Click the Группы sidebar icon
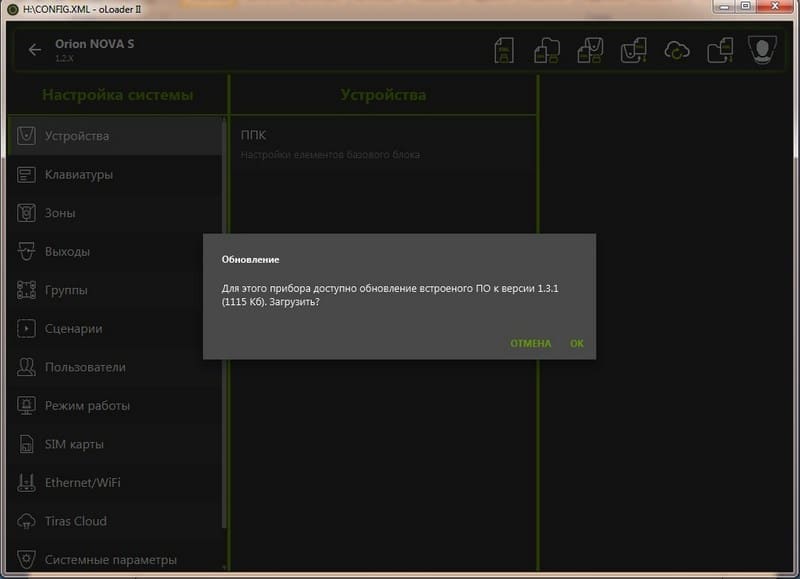800x579 pixels. [x=26, y=290]
